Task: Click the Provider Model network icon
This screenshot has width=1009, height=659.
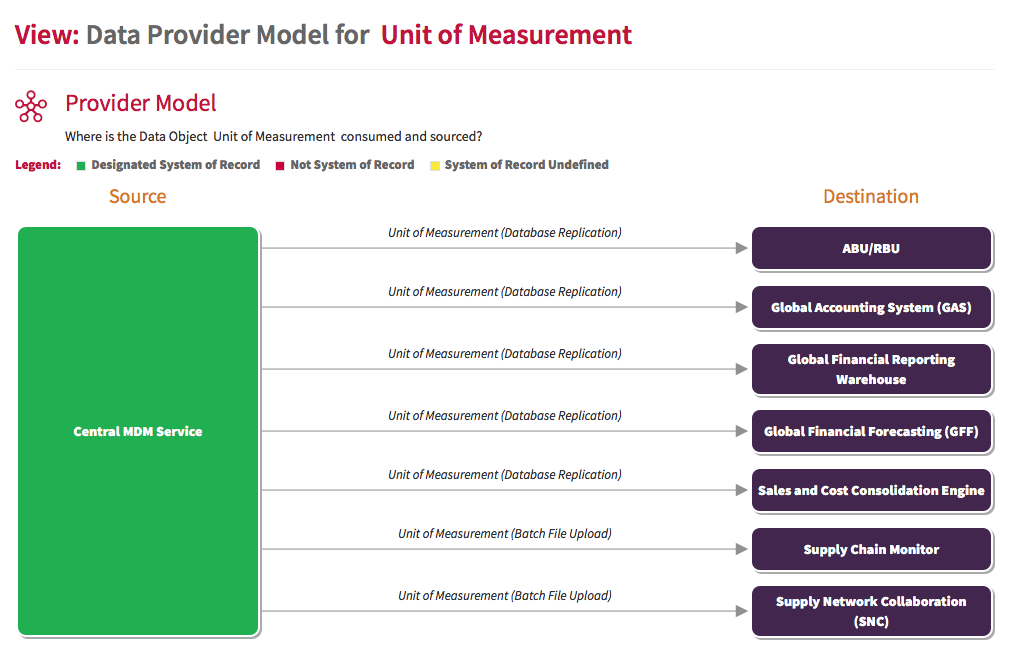Action: 31,106
